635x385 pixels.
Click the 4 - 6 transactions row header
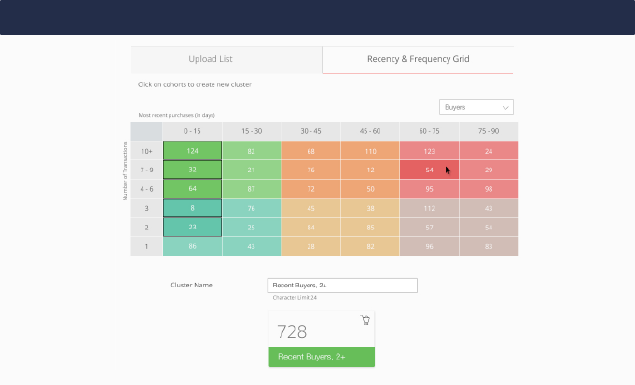click(x=147, y=189)
